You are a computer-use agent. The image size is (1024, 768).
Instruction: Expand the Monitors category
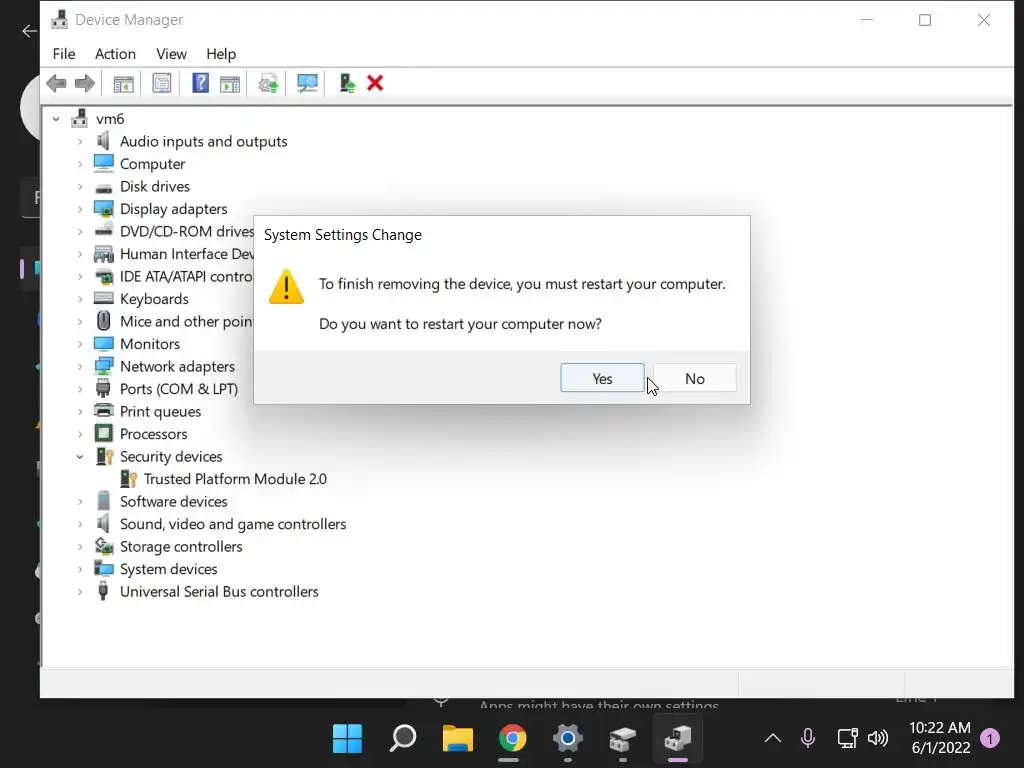(80, 344)
